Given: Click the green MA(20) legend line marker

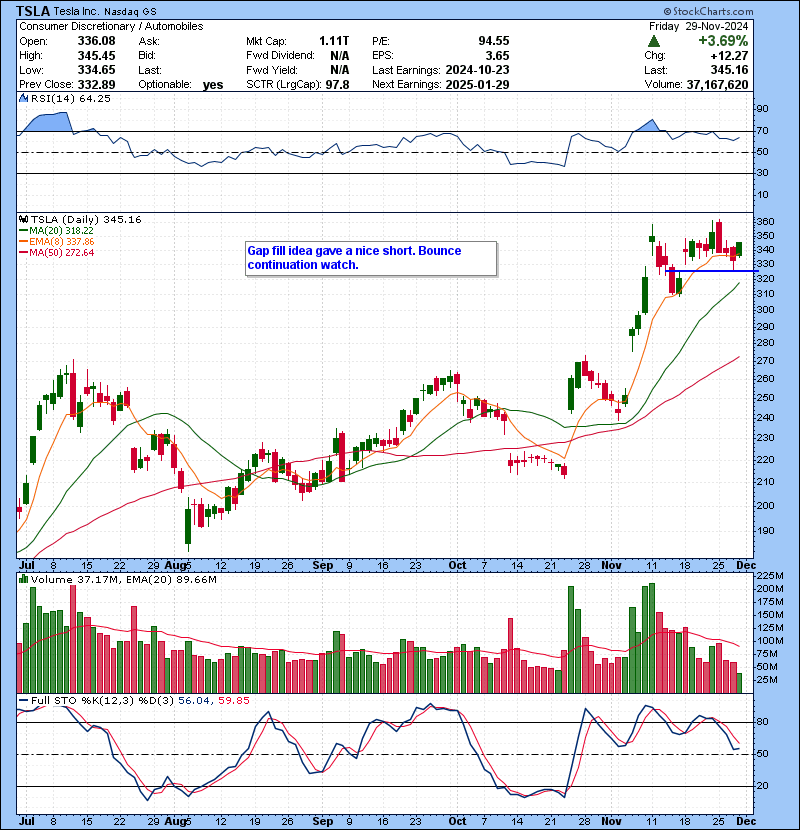Looking at the screenshot, I should coord(23,231).
